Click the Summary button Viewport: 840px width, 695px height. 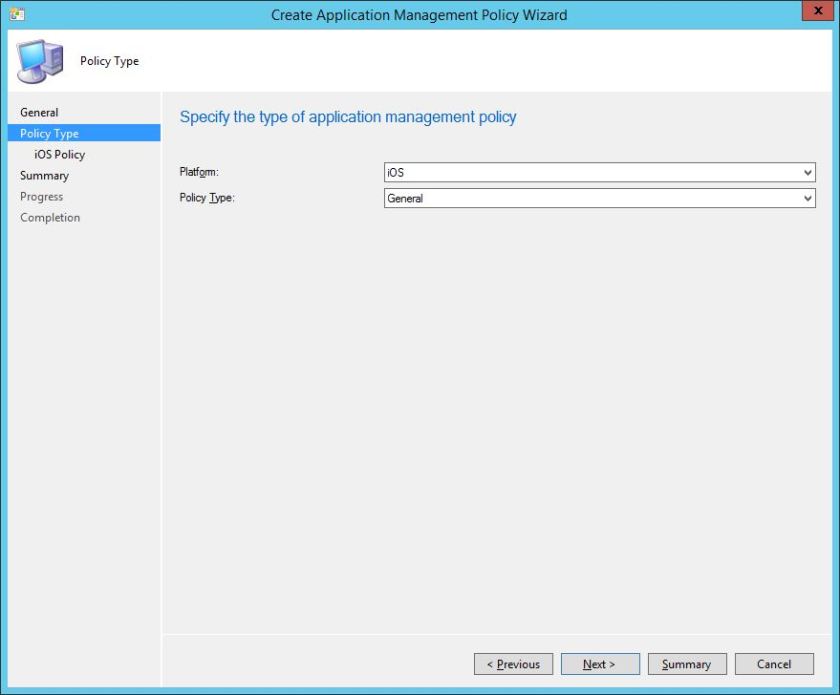click(x=687, y=663)
